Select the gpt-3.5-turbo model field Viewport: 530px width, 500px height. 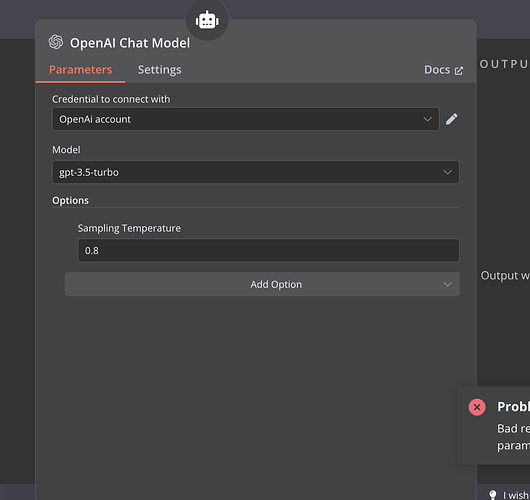256,172
